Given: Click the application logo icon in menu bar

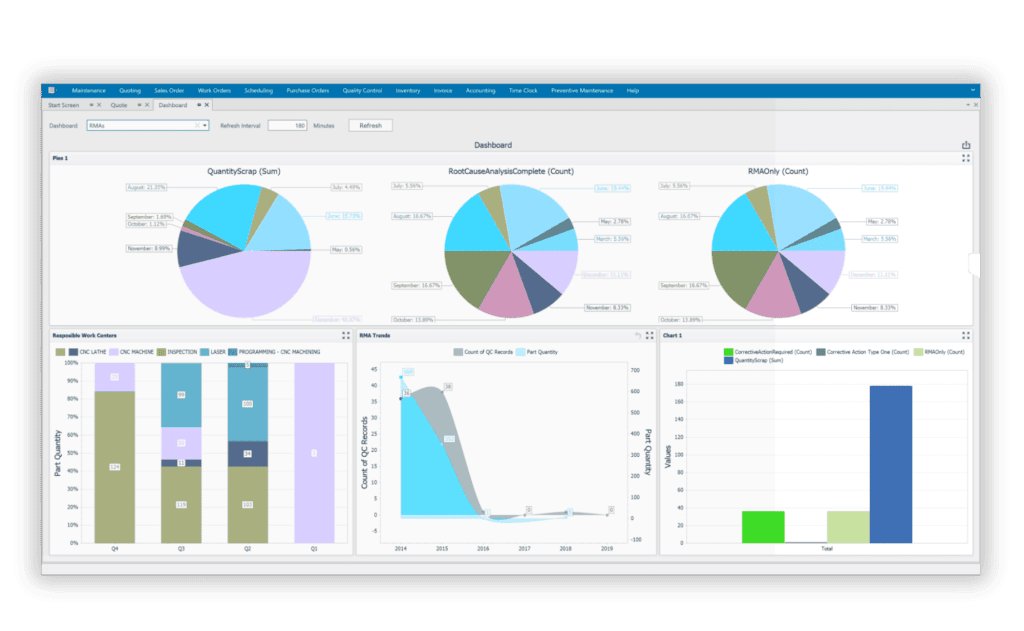Looking at the screenshot, I should 53,90.
